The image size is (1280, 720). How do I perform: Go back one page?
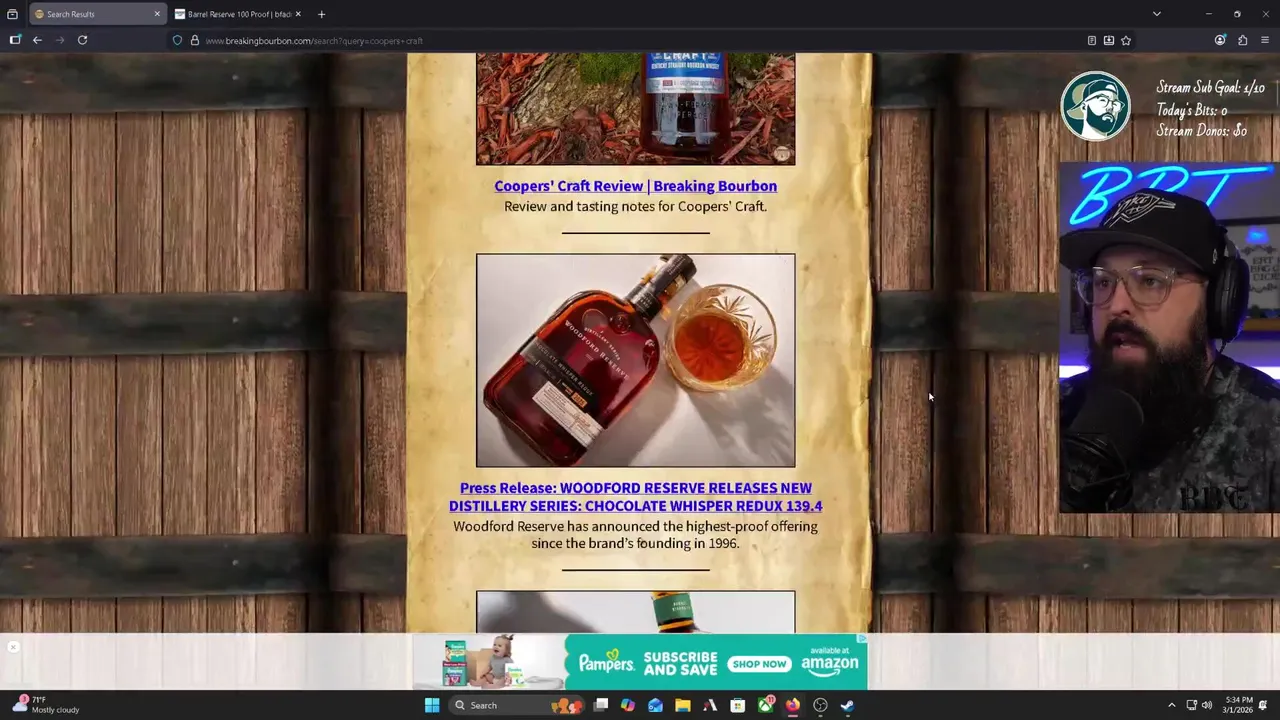point(37,40)
